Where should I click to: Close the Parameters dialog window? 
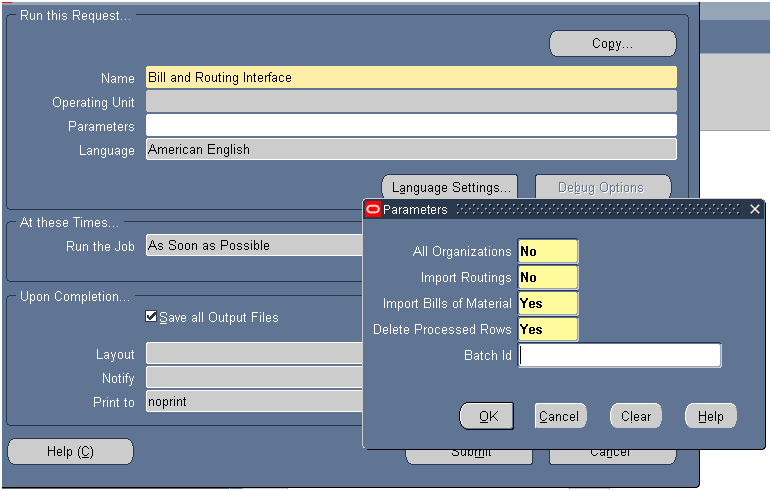click(755, 209)
